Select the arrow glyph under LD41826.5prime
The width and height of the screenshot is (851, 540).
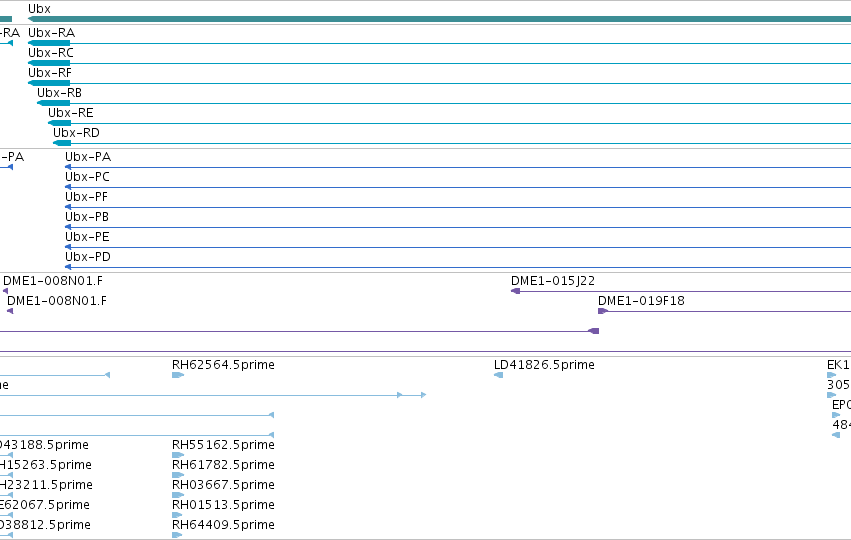[498, 375]
